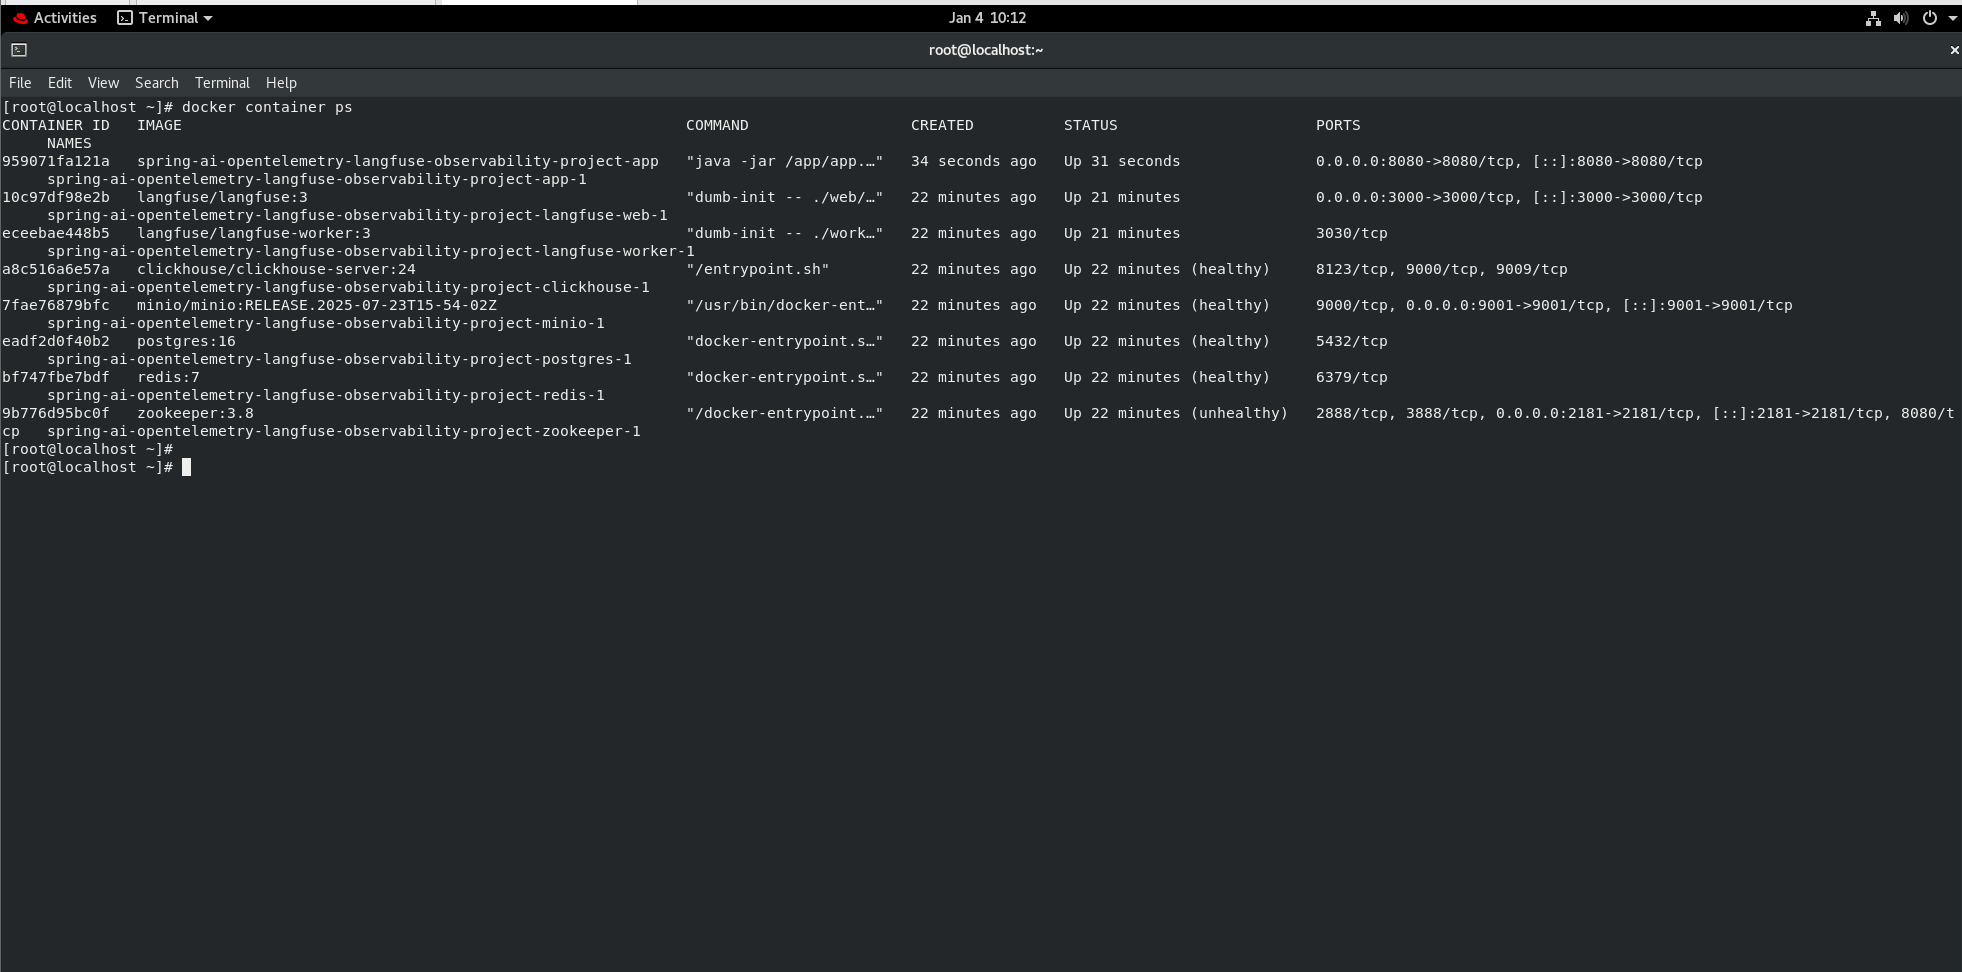Click the docker container ps command text

point(266,106)
